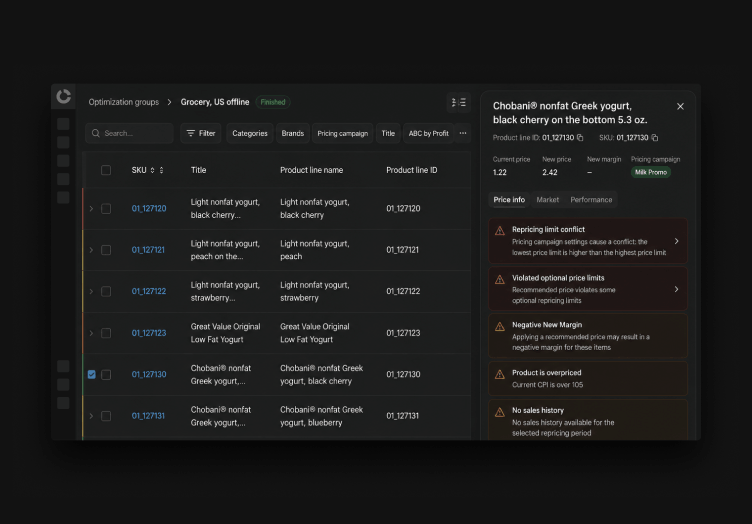Image resolution: width=752 pixels, height=524 pixels.
Task: Click the Product line ID column header
Action: click(x=411, y=170)
